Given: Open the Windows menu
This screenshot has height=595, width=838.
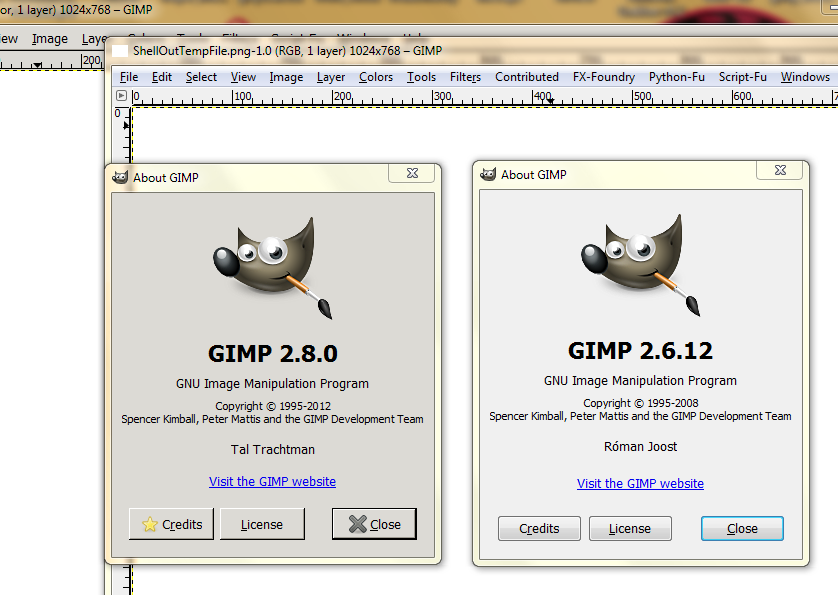Looking at the screenshot, I should 805,77.
